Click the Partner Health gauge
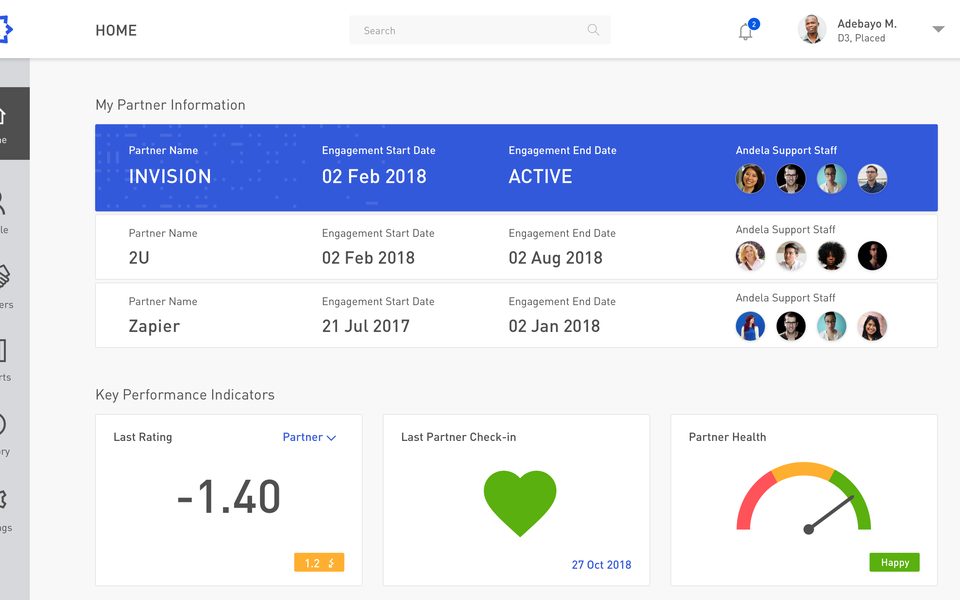 pyautogui.click(x=803, y=498)
